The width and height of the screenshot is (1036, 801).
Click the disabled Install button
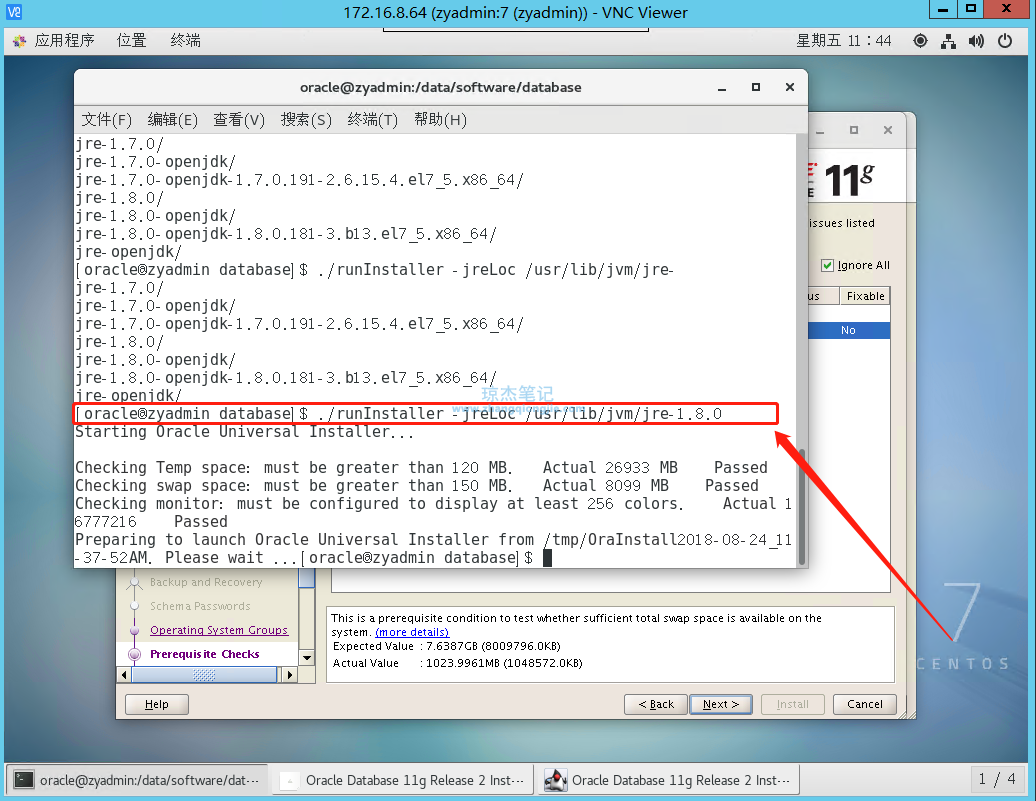793,705
